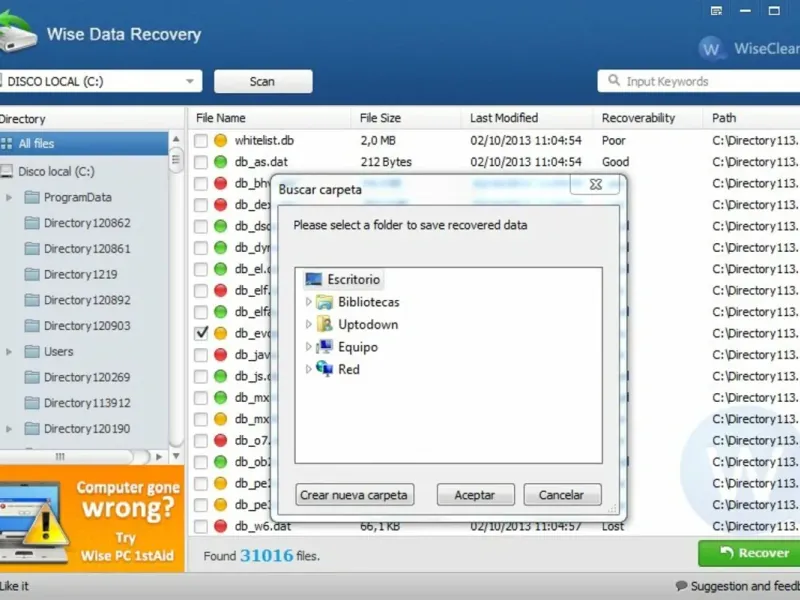
Task: Check the db_w6.dat file checkbox
Action: click(x=201, y=526)
